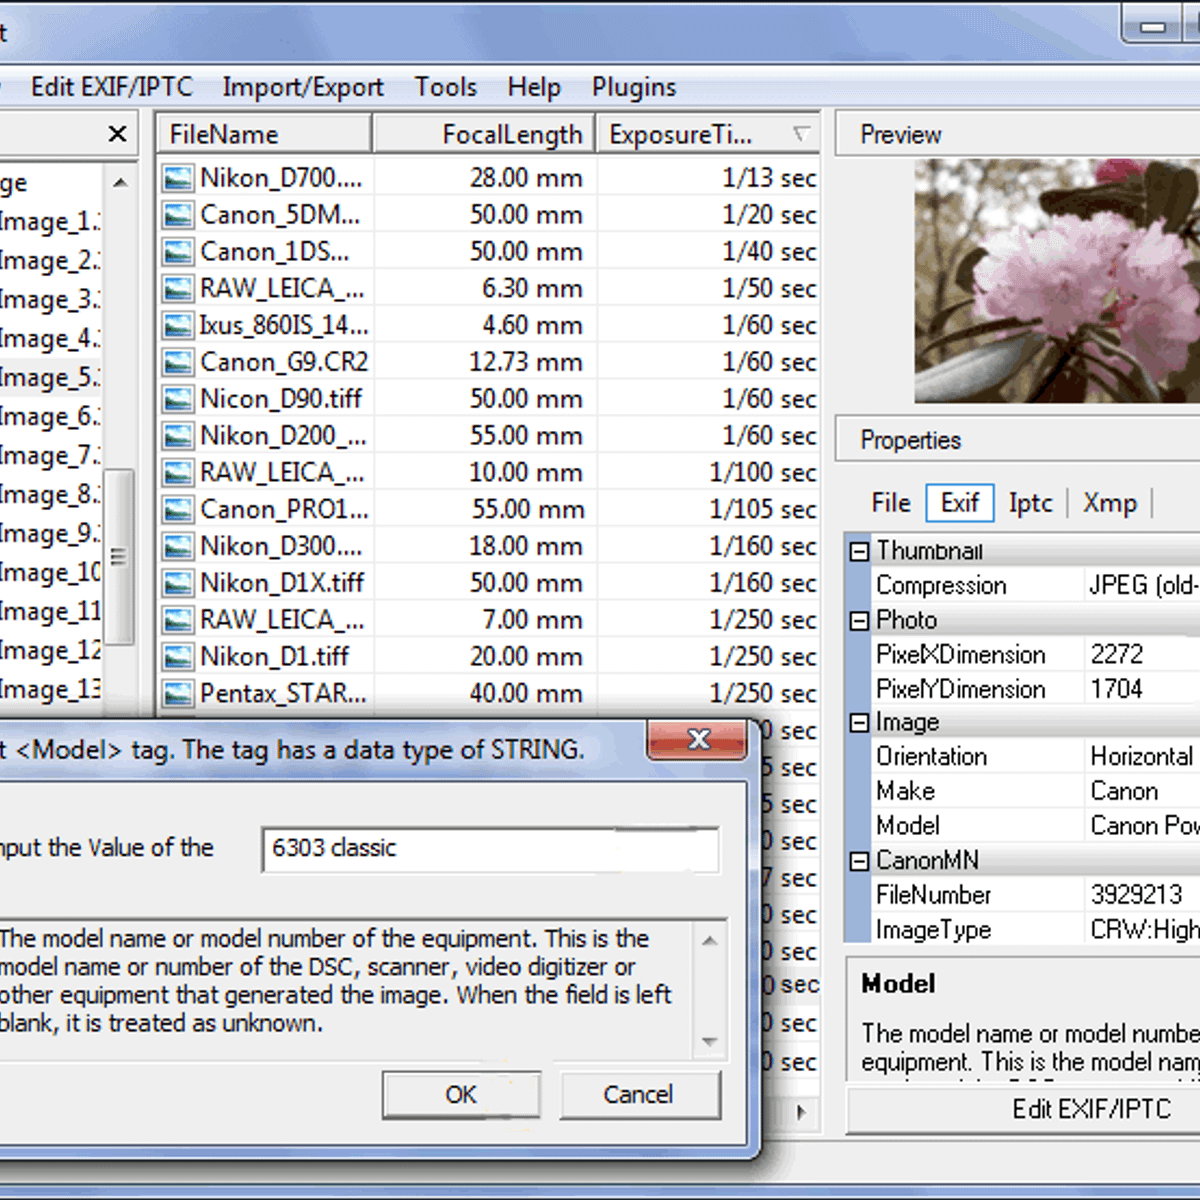Switch to the Iptc properties tab
1200x1200 pixels.
tap(1030, 503)
